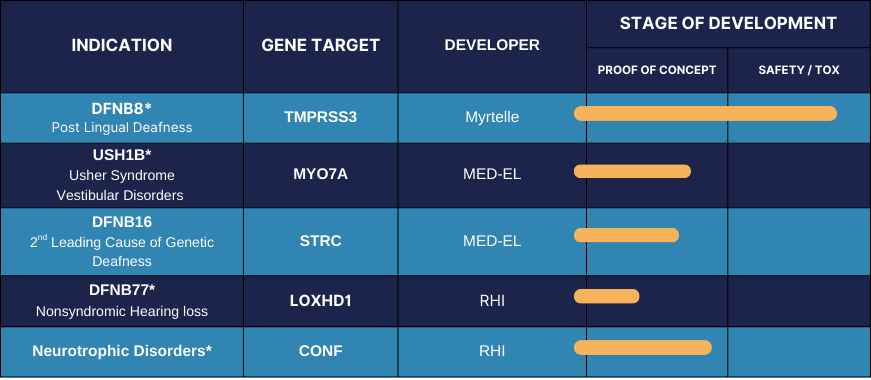Select the STAGE OF DEVELOPMENT header
Screen dimensions: 871x380
tap(728, 23)
